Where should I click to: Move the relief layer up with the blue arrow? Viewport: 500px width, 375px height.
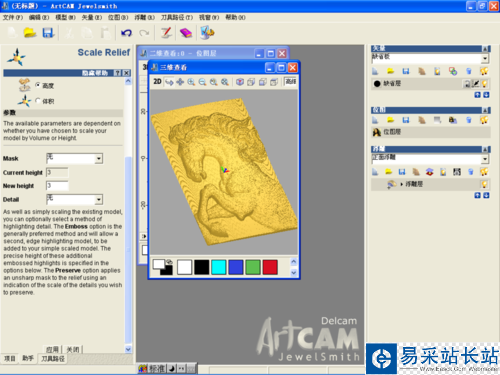coord(478,195)
